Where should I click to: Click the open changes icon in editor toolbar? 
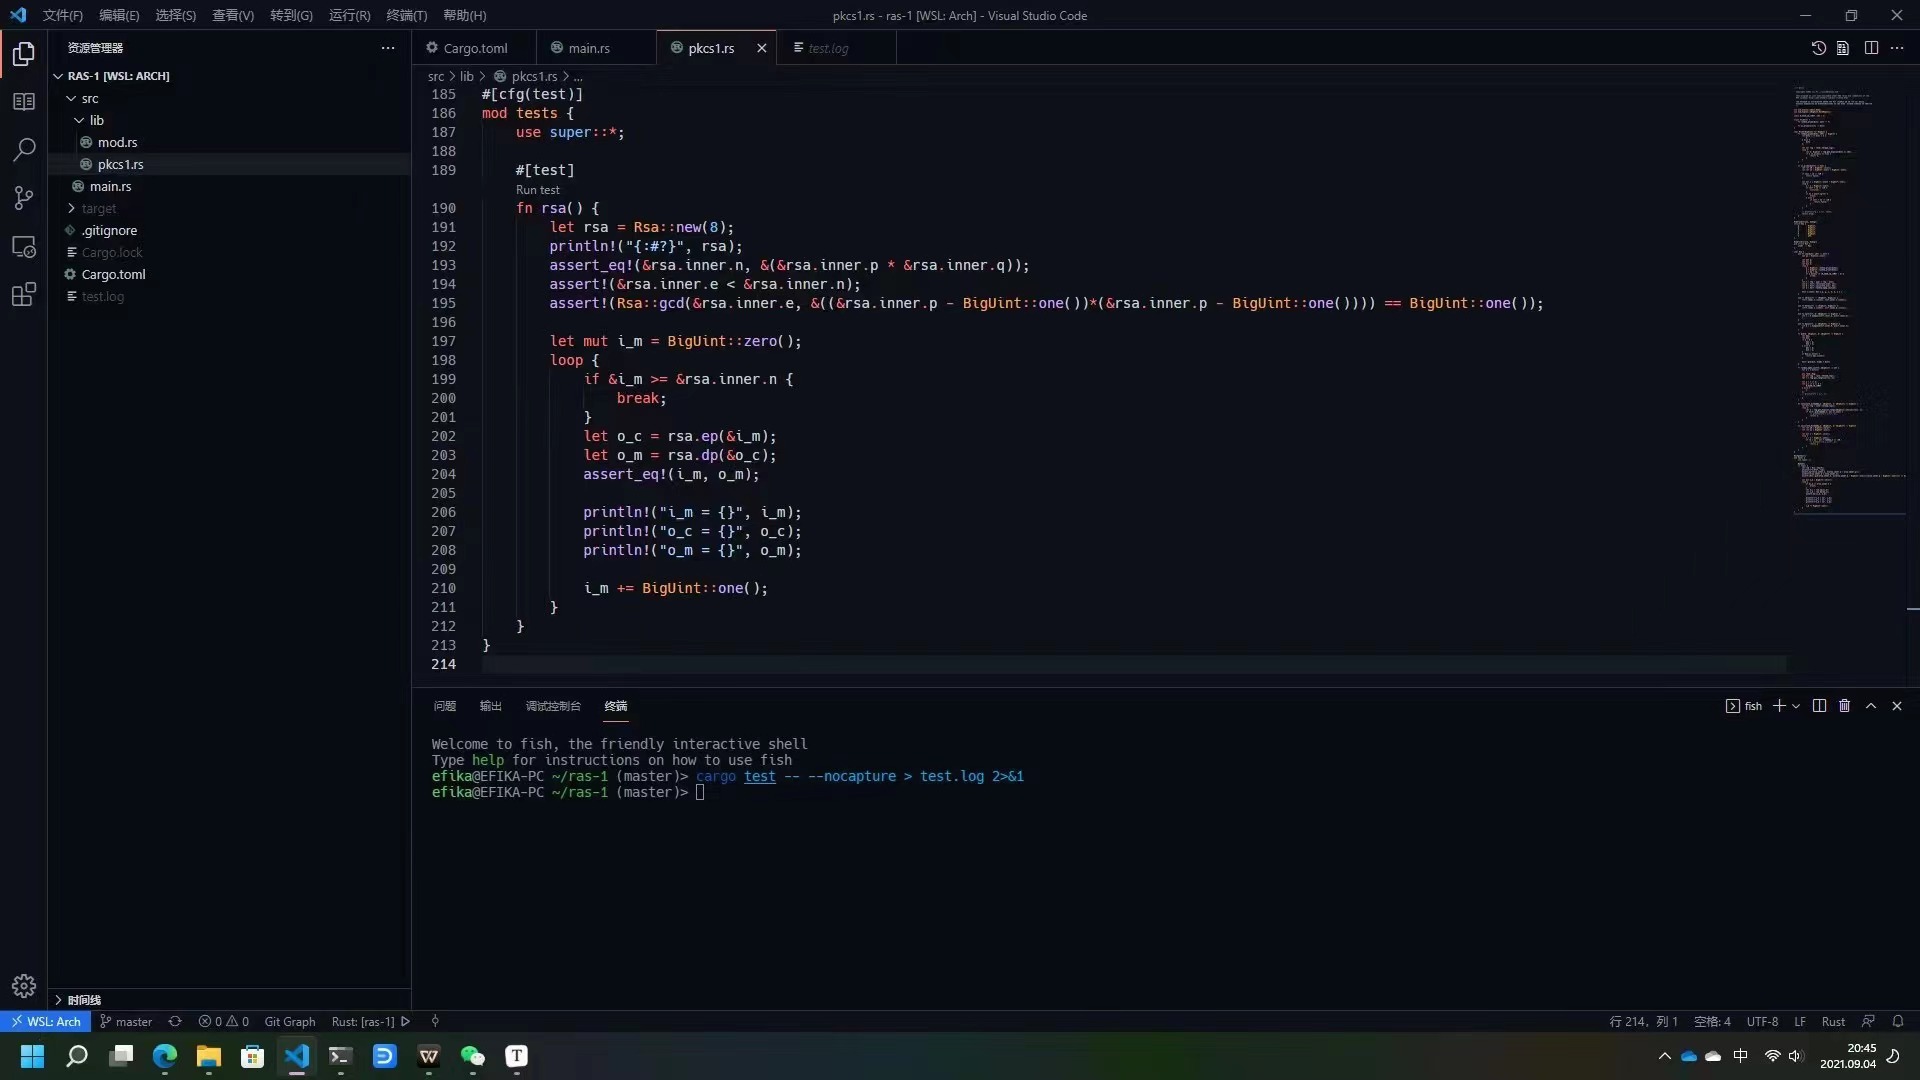[1843, 48]
